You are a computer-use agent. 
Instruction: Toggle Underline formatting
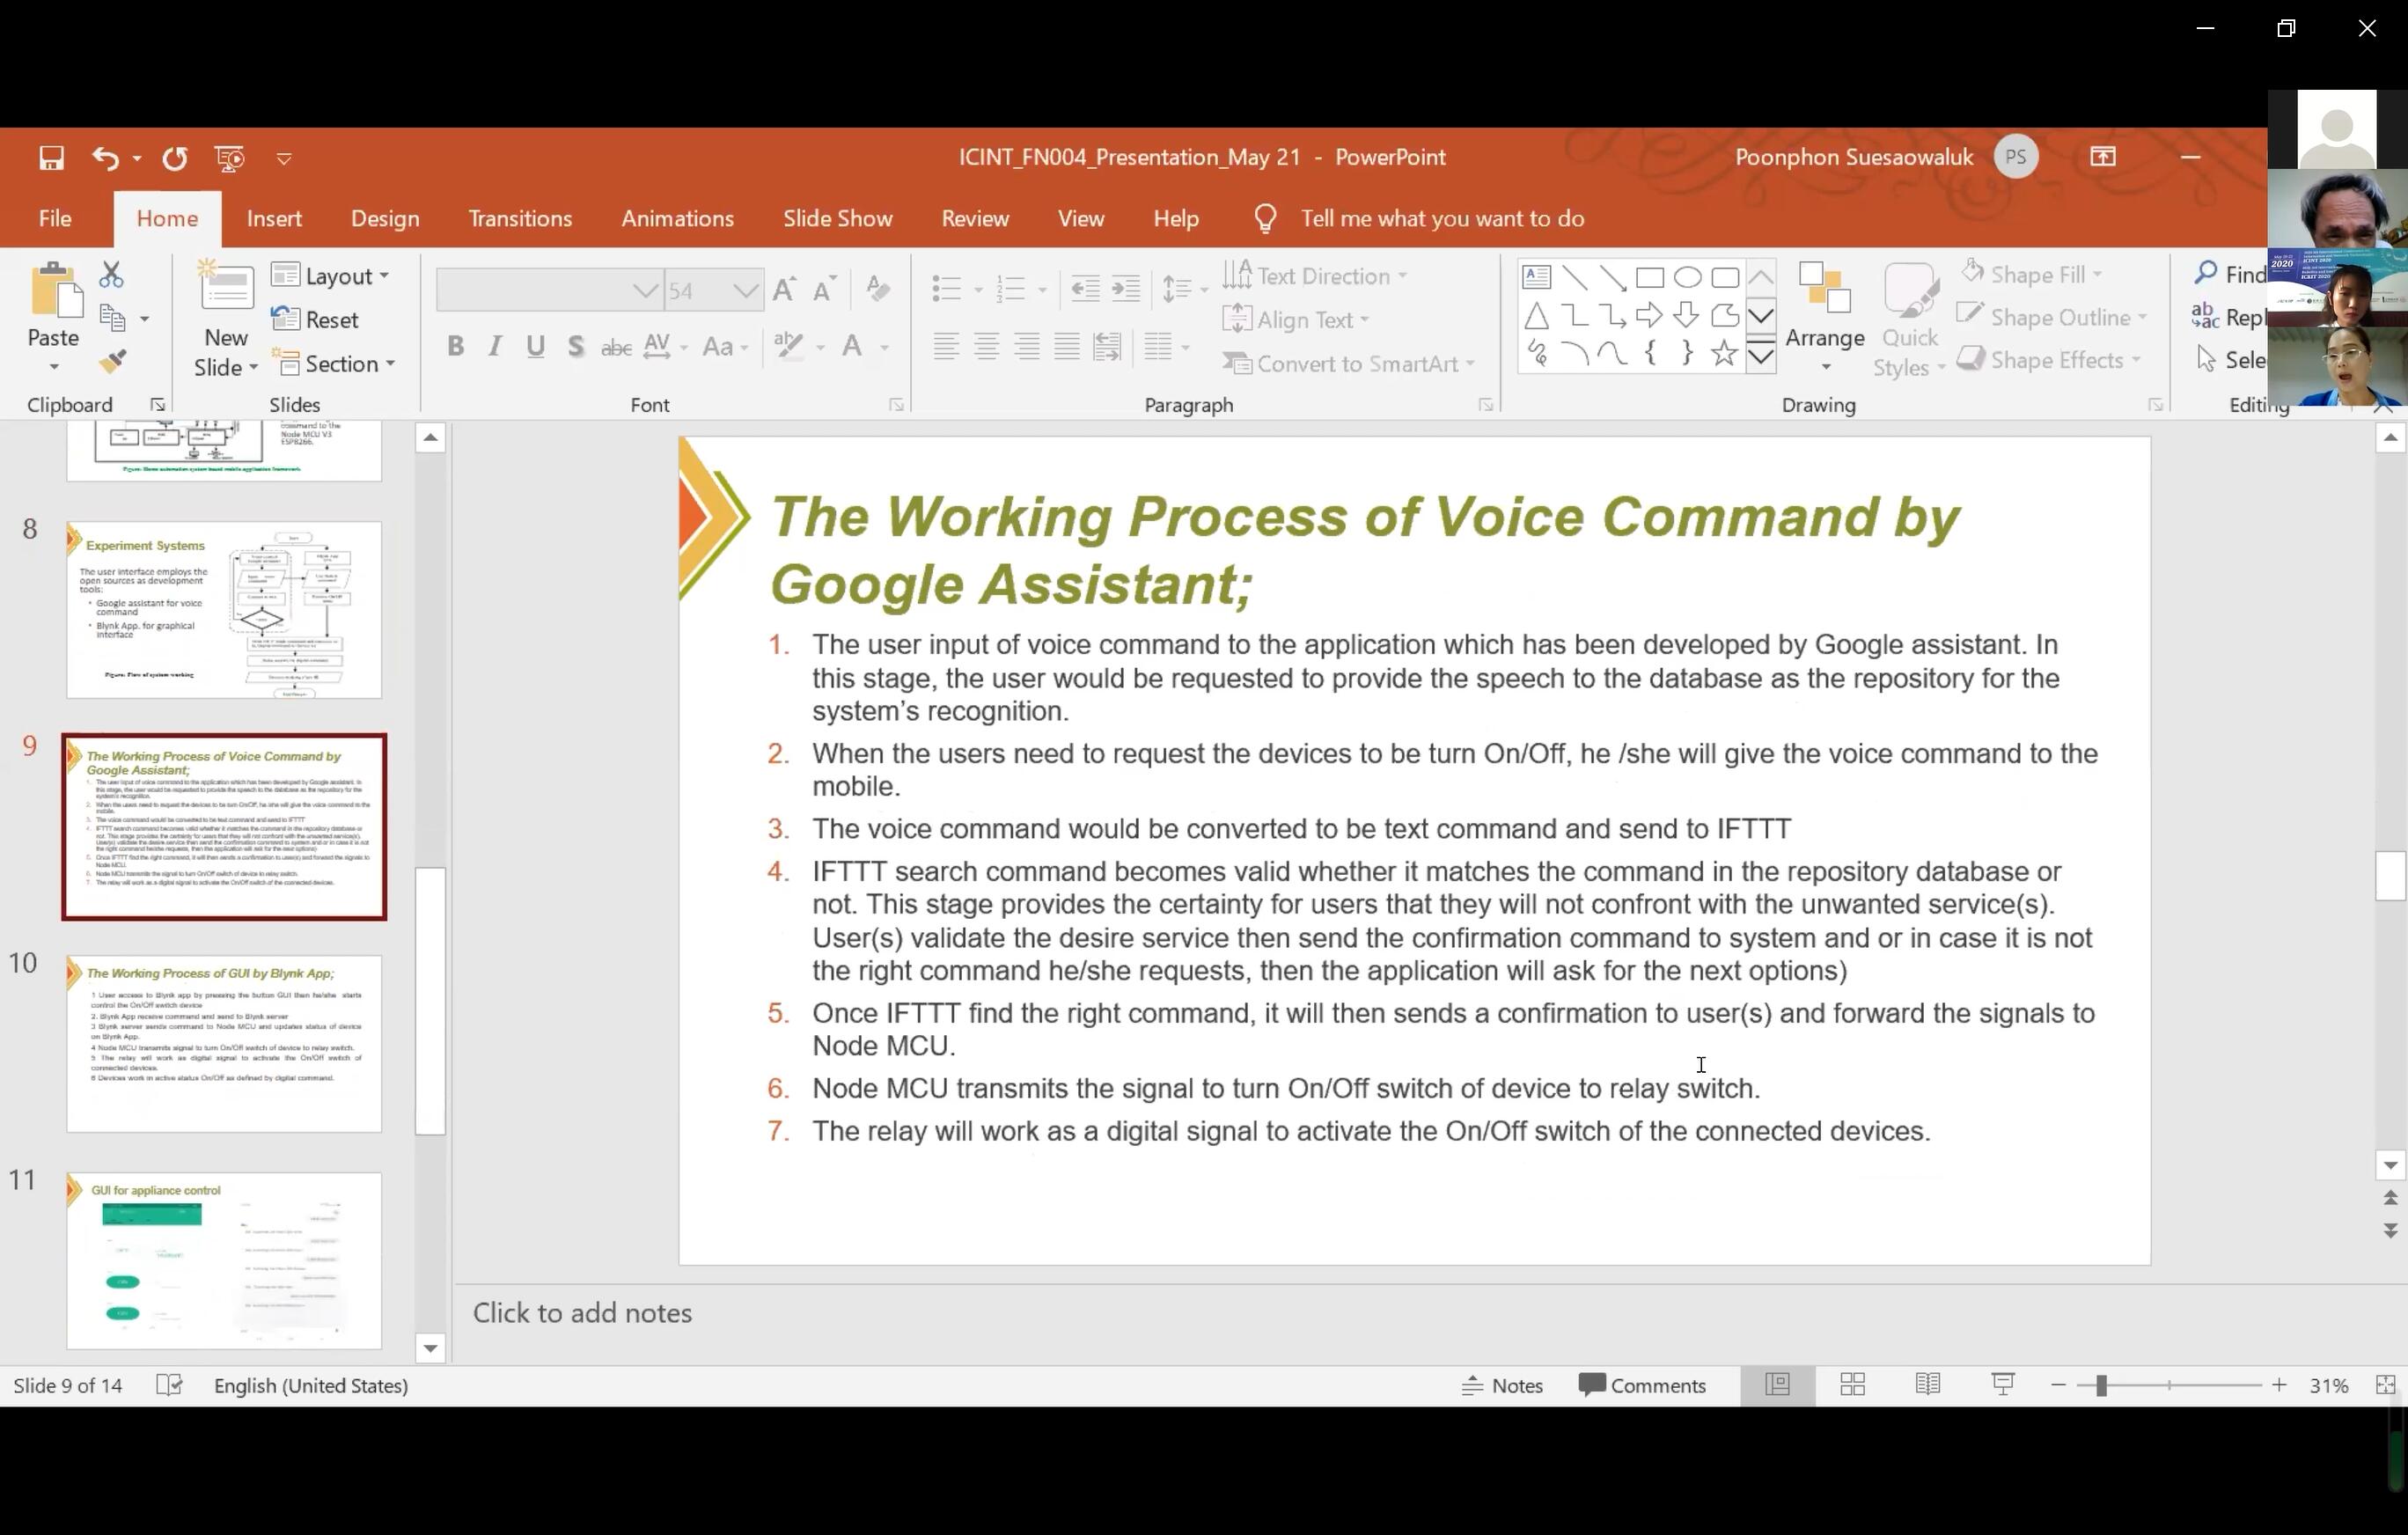coord(536,347)
